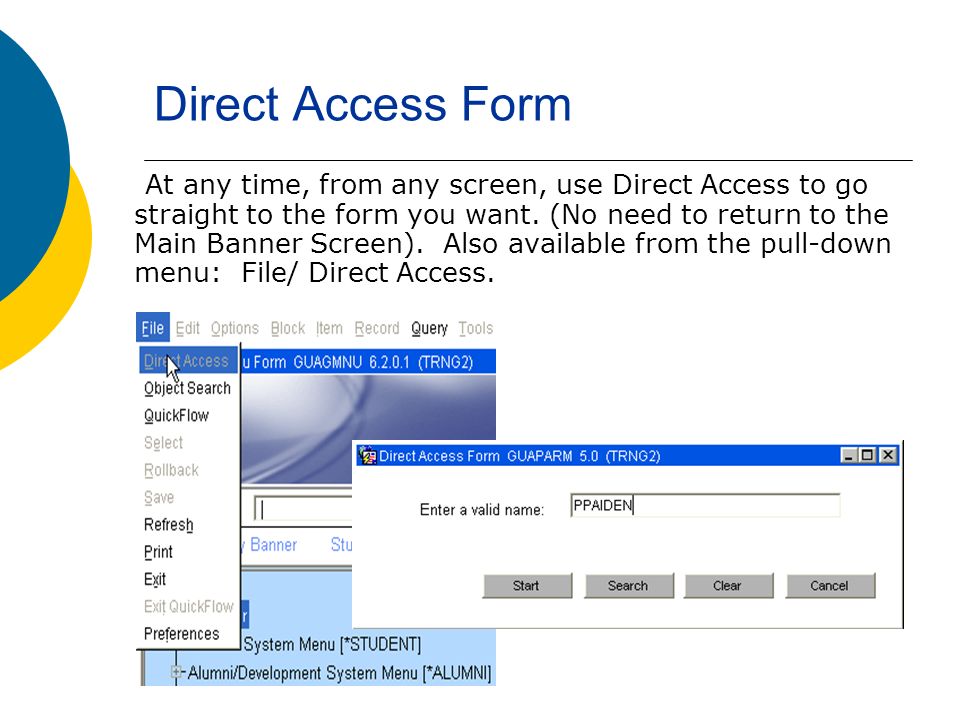
Task: Open the Options menu
Action: coord(234,328)
